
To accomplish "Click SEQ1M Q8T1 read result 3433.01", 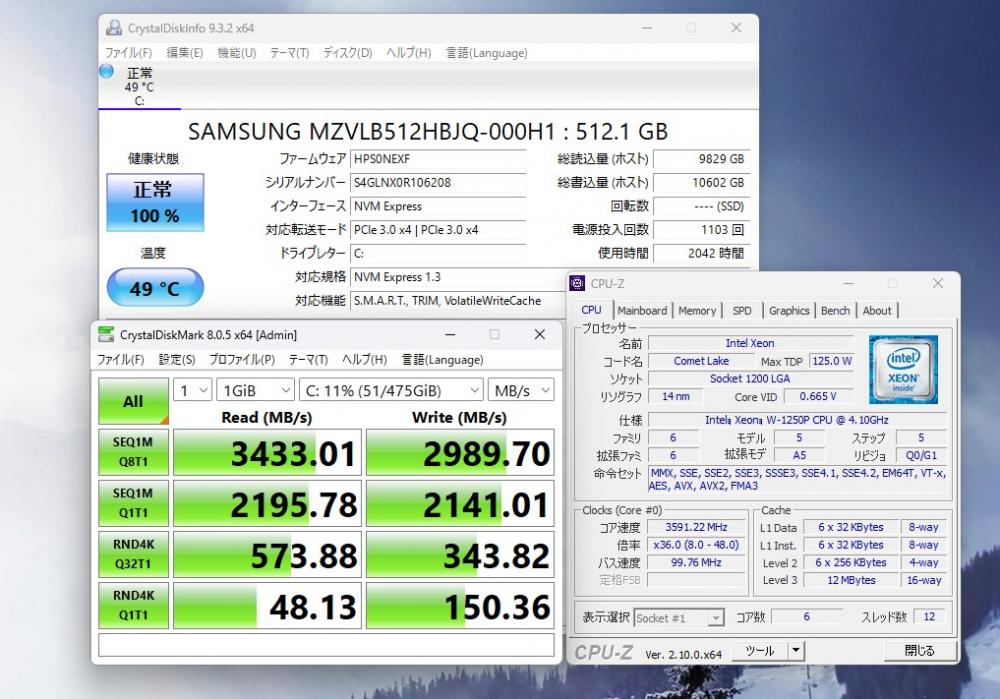I will pyautogui.click(x=267, y=452).
